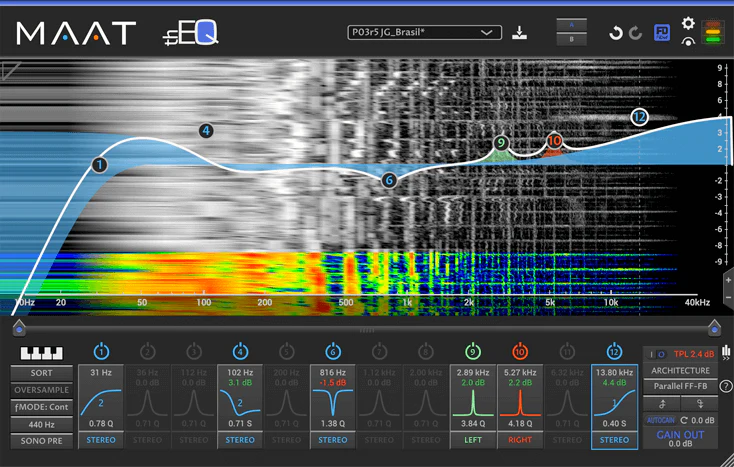
Task: Click the save preset download icon
Action: [519, 33]
